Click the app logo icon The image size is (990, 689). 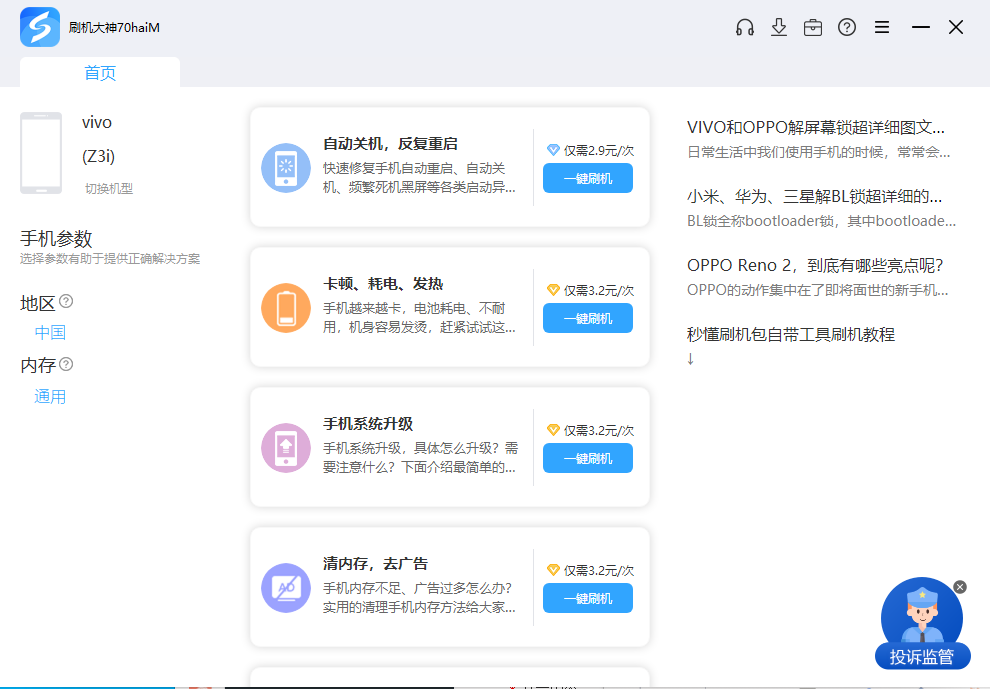(x=40, y=27)
